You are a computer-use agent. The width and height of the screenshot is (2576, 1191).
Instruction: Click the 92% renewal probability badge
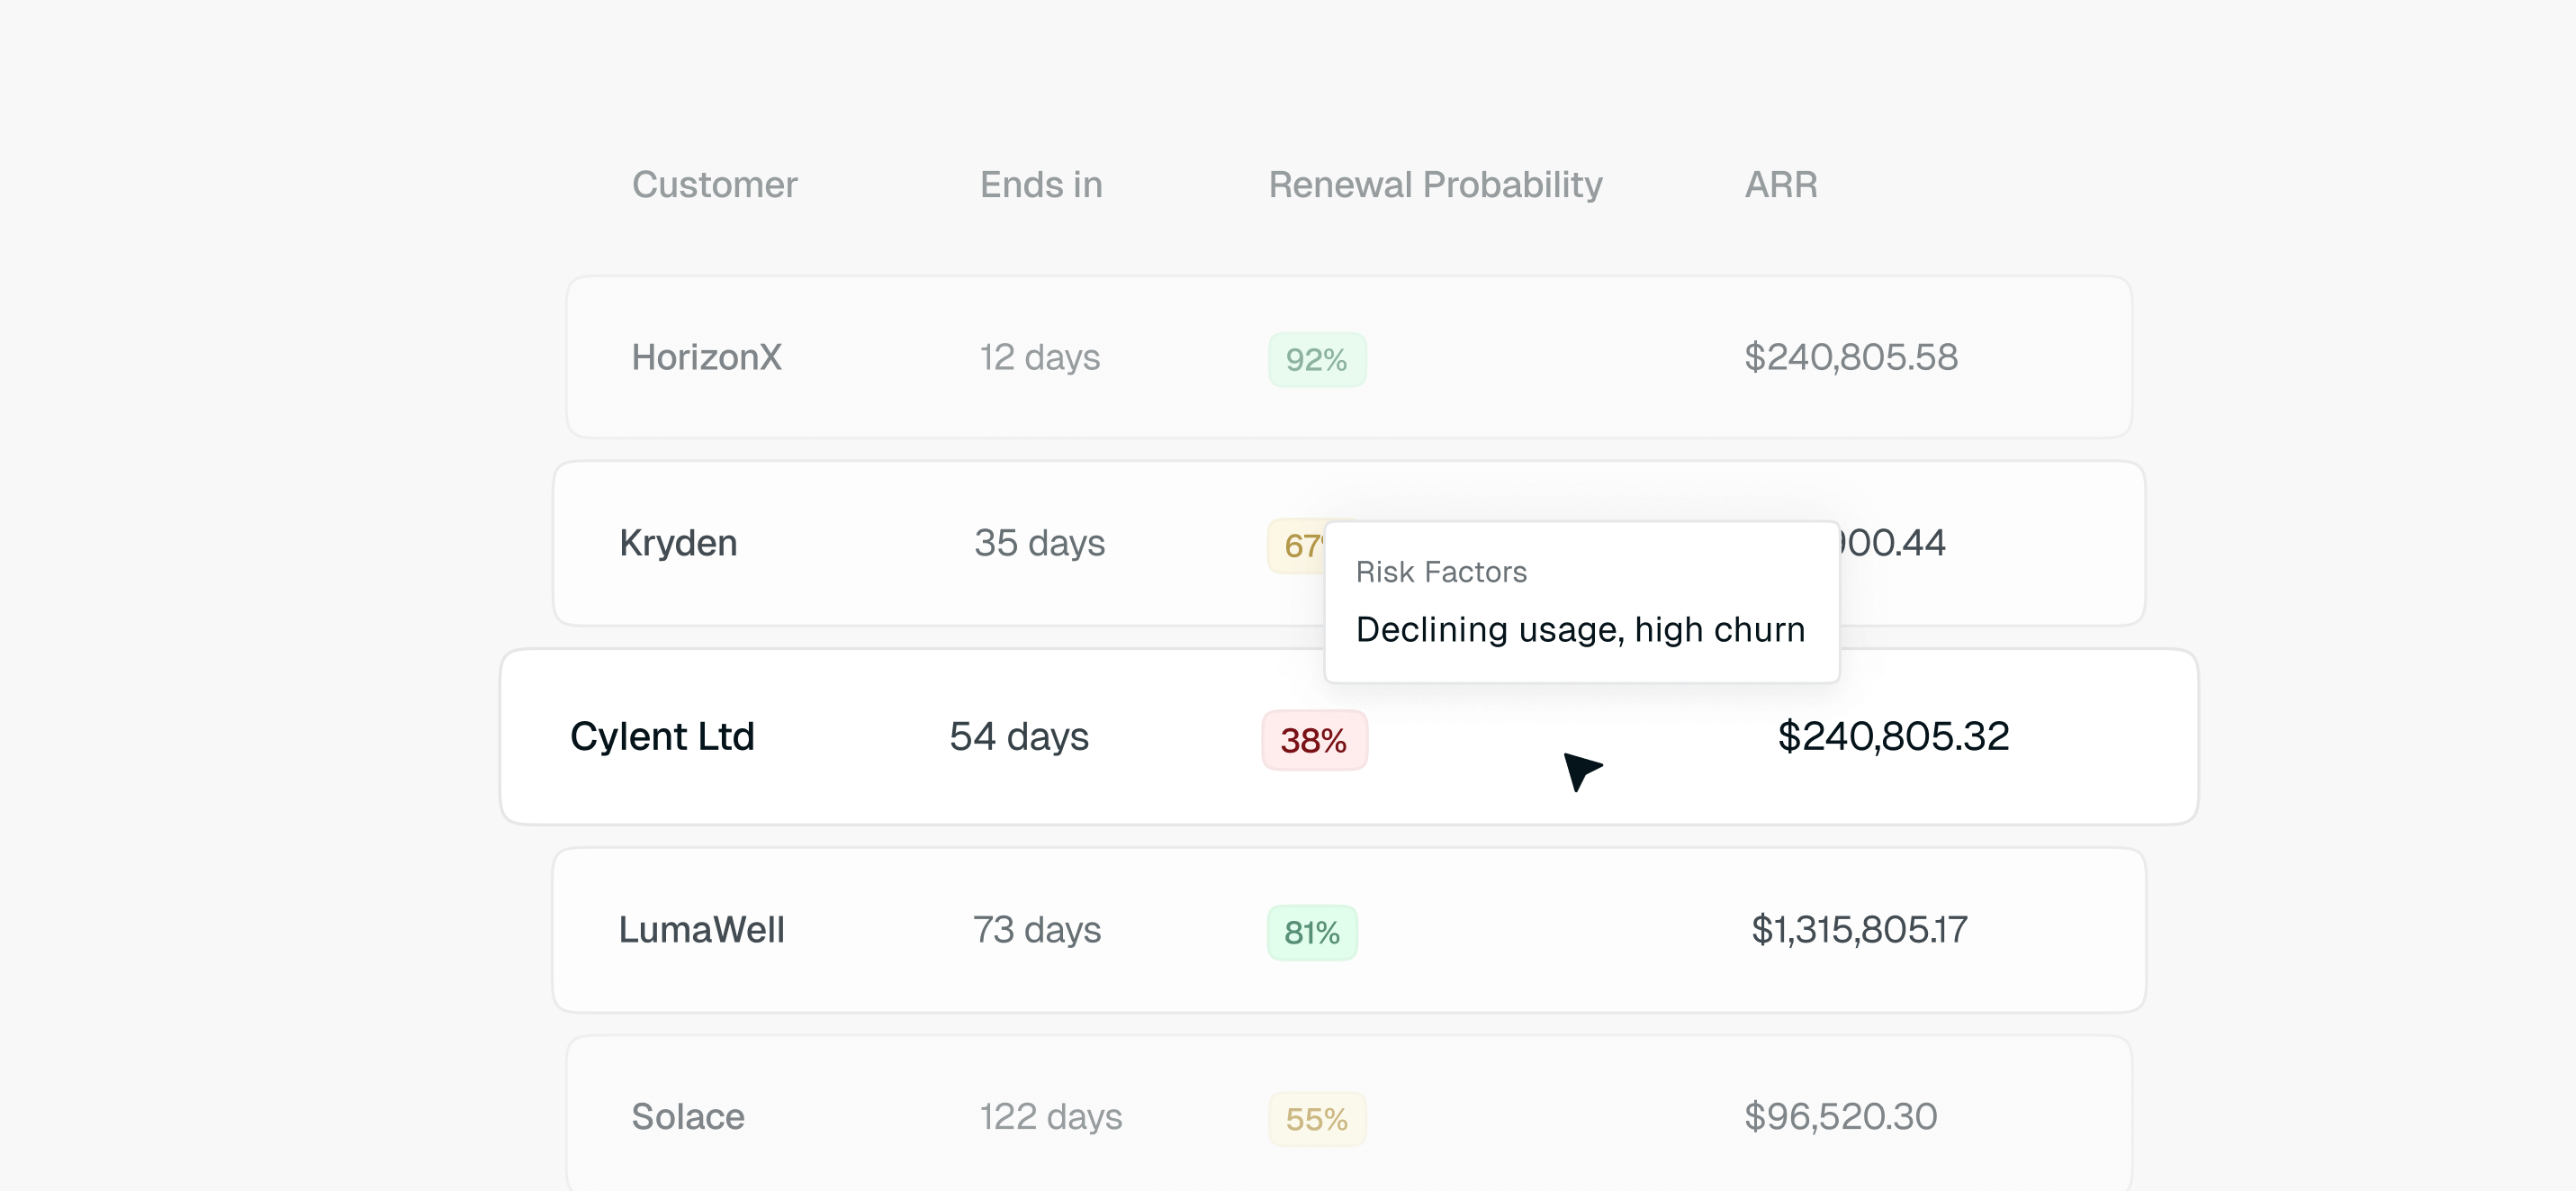1317,359
